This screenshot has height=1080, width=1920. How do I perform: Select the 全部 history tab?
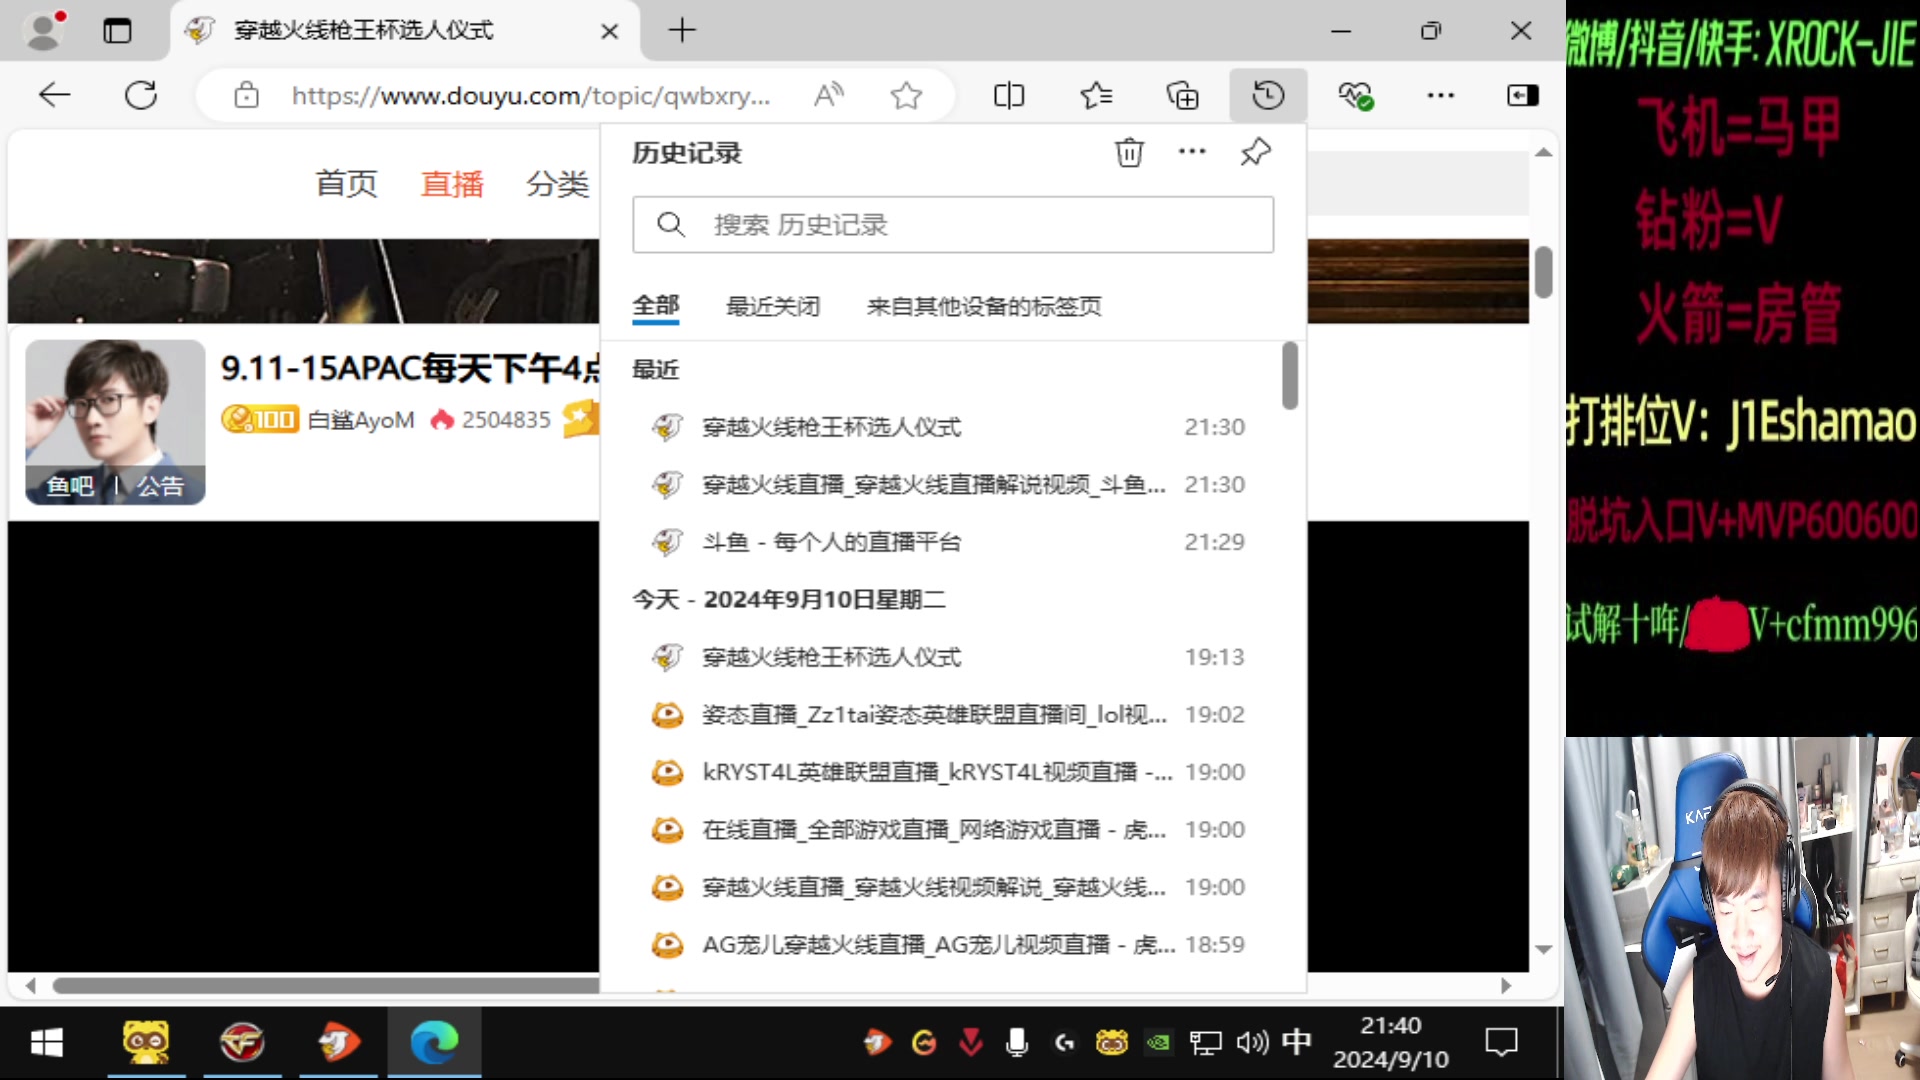pos(656,306)
